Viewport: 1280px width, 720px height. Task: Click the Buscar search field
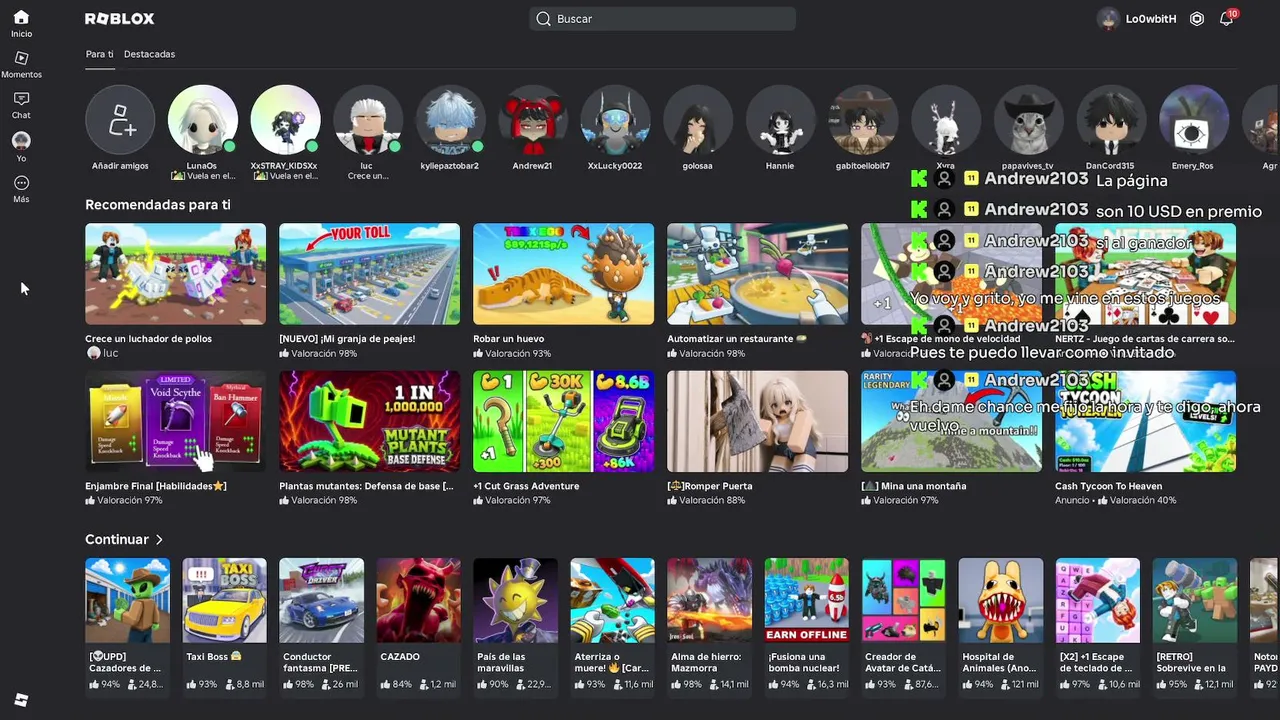tap(663, 19)
